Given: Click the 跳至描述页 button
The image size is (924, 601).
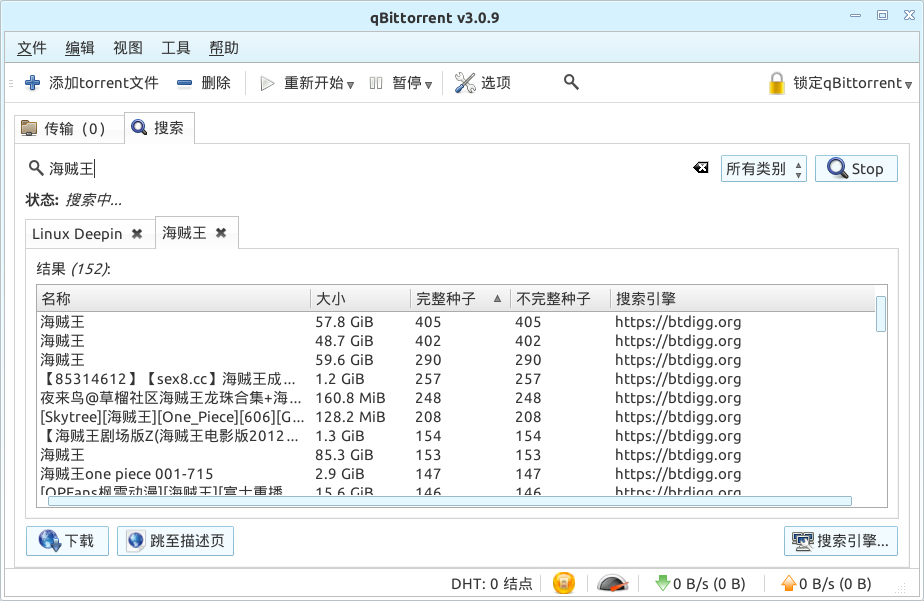Looking at the screenshot, I should point(176,541).
